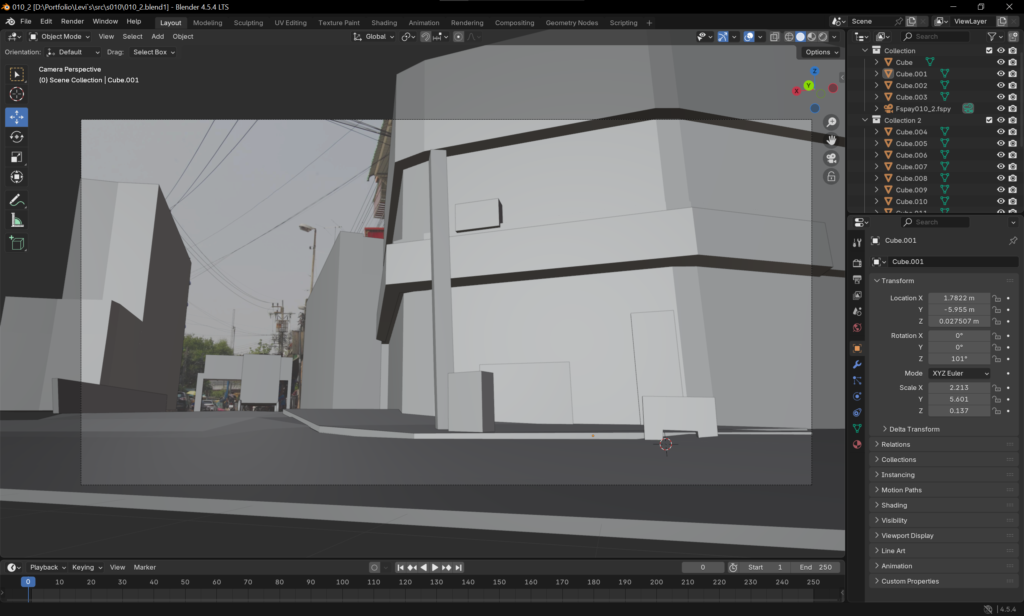Open the Render menu
Image resolution: width=1024 pixels, height=616 pixels.
click(x=72, y=21)
